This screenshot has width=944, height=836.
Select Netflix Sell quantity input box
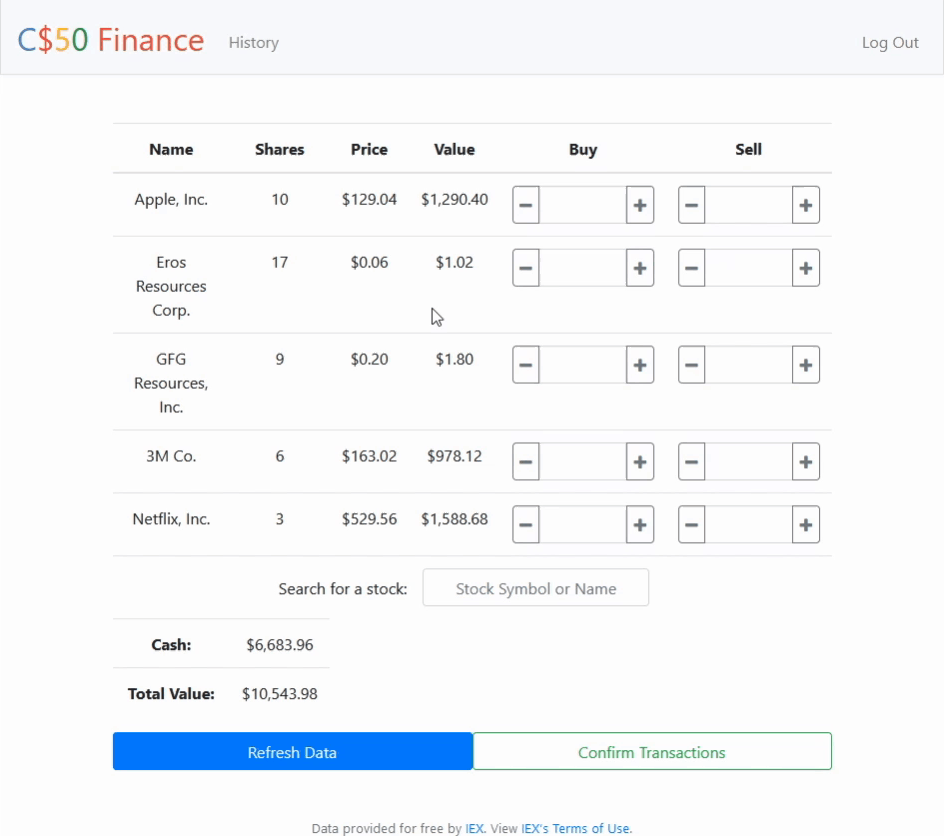[x=748, y=525]
